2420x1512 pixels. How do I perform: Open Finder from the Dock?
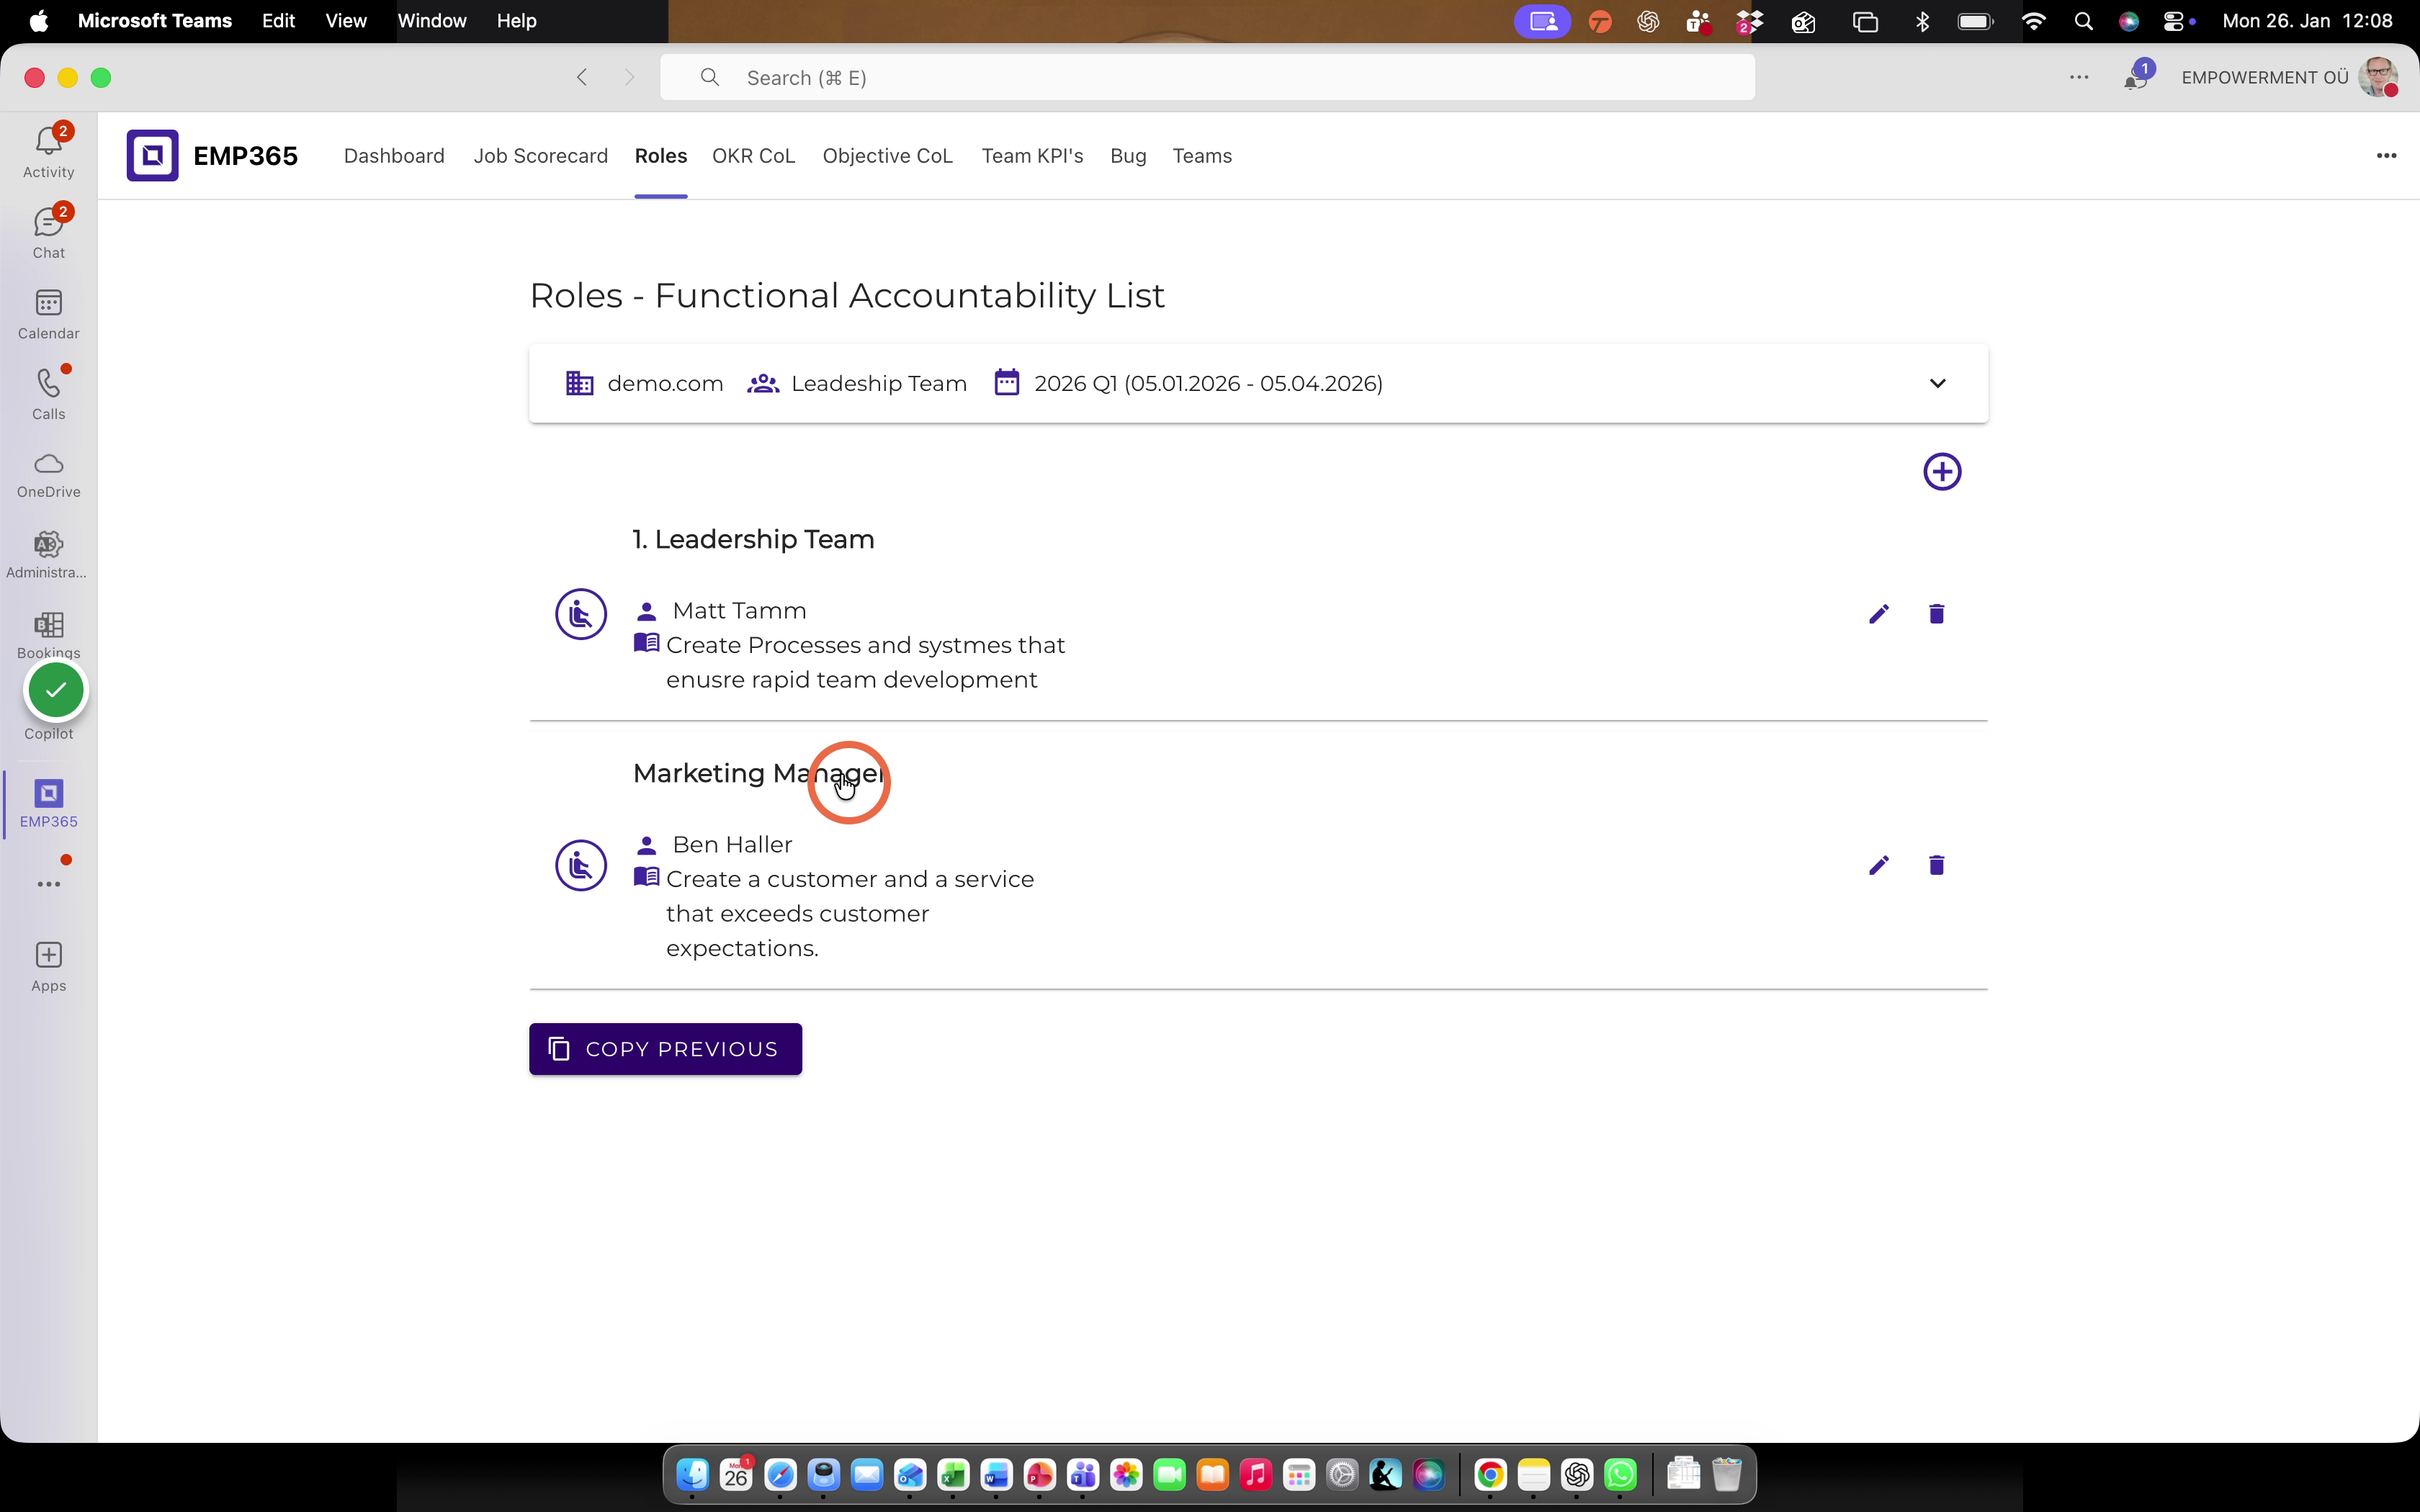[693, 1474]
